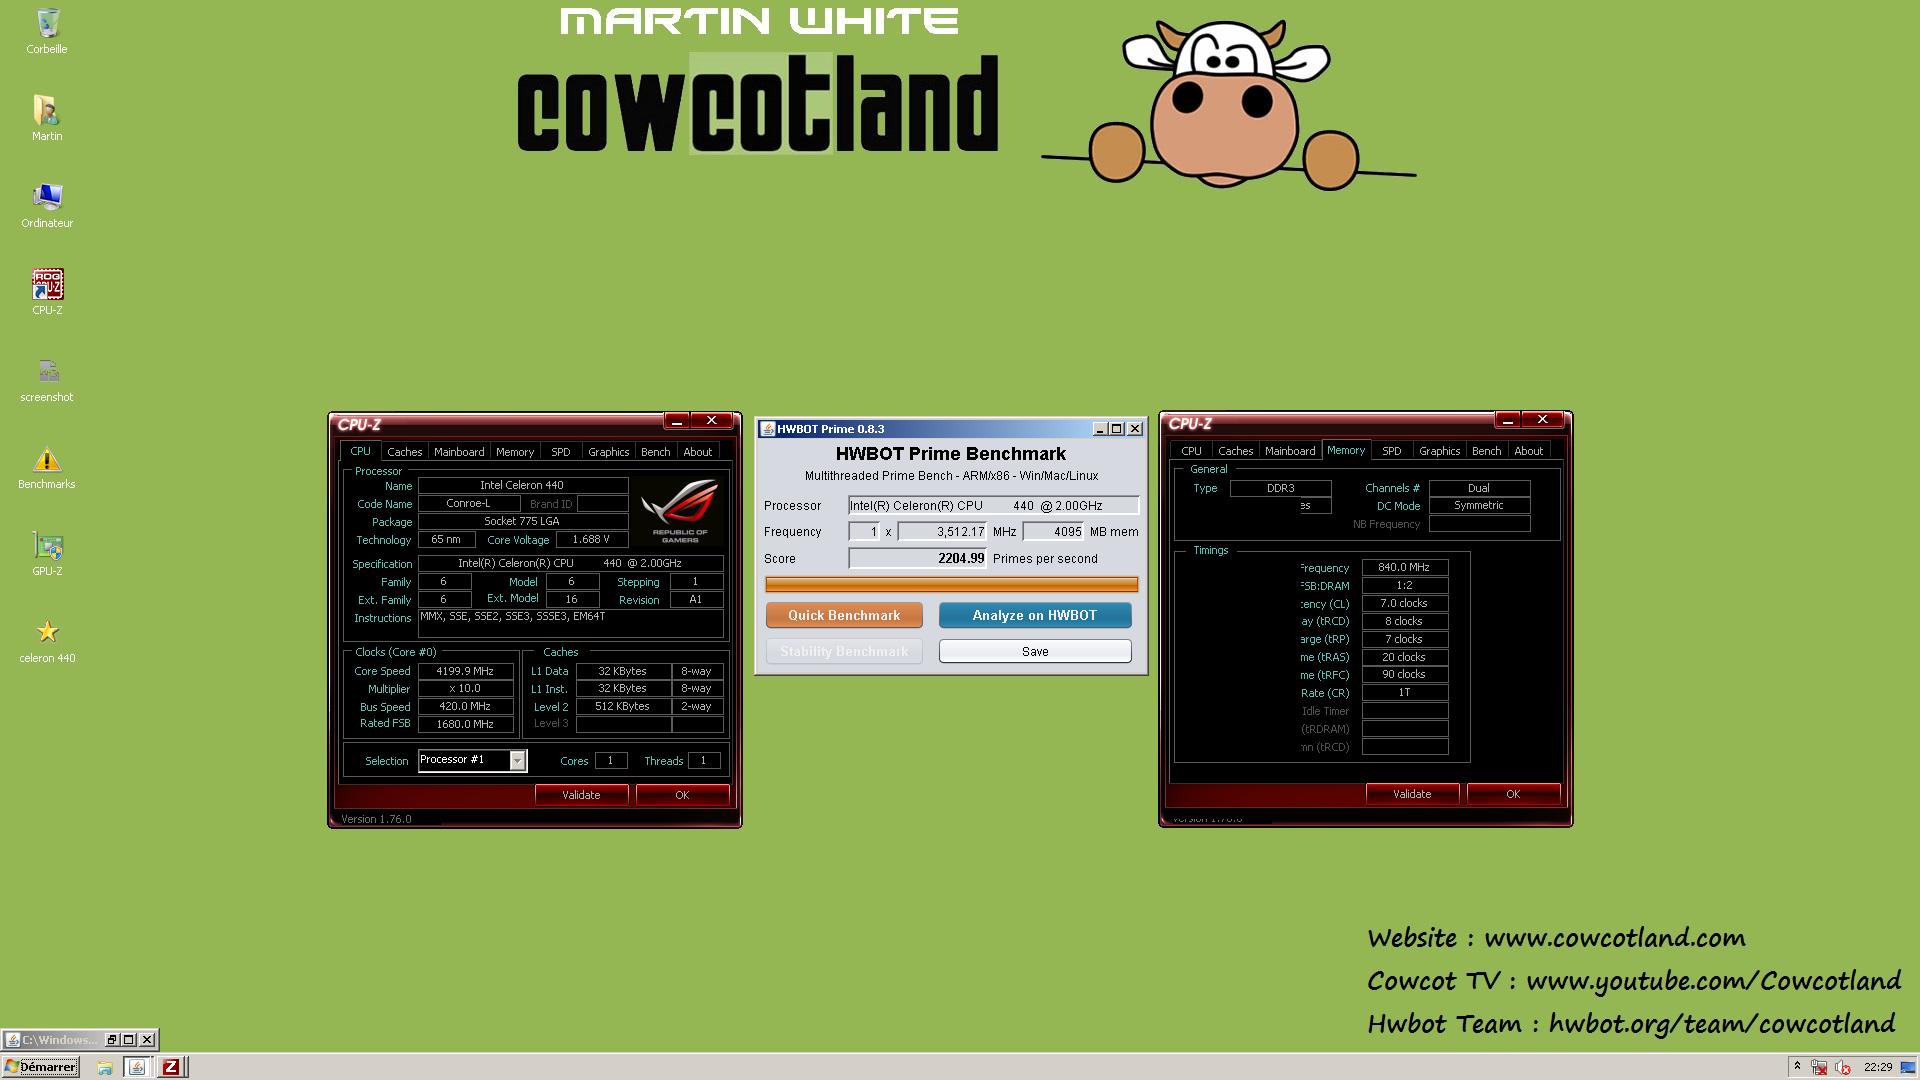
Task: Open About tab in right CPU-Z window
Action: click(1529, 451)
